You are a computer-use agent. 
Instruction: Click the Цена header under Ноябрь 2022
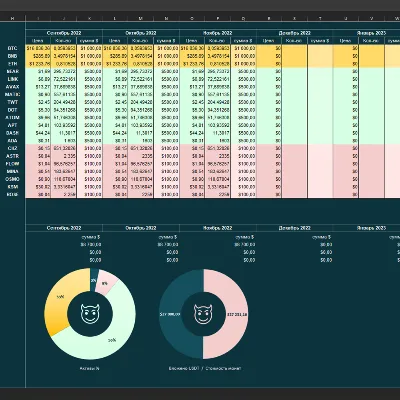coord(192,41)
